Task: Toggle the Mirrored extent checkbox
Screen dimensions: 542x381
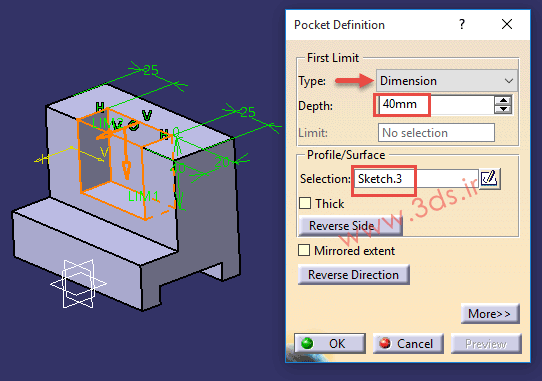Action: point(304,250)
